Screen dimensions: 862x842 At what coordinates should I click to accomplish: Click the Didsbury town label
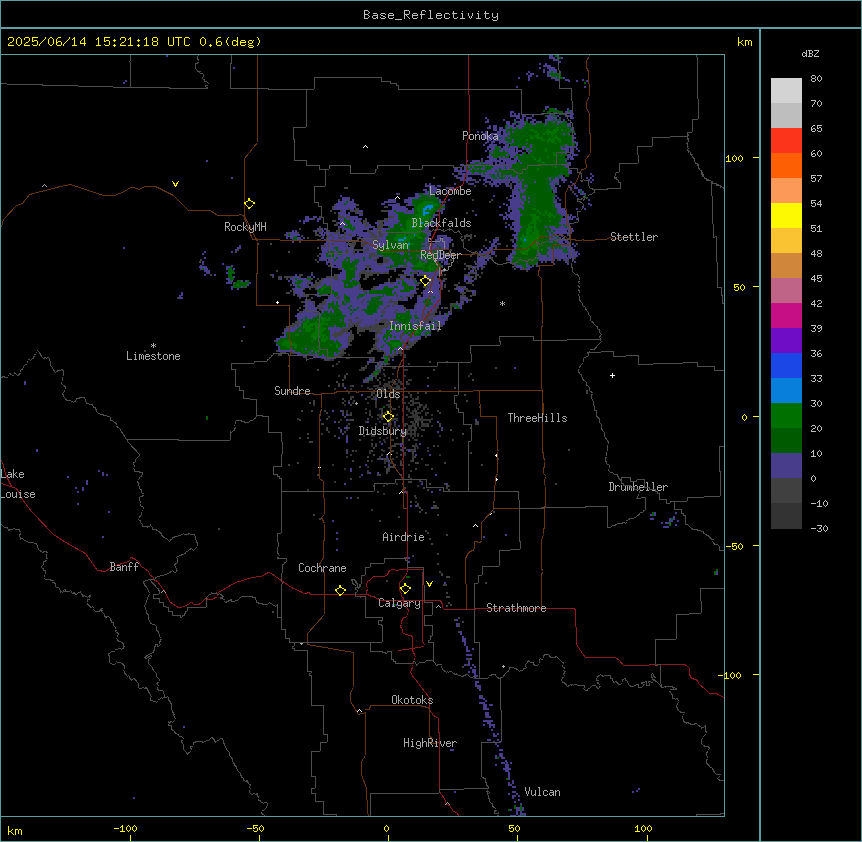tap(383, 431)
